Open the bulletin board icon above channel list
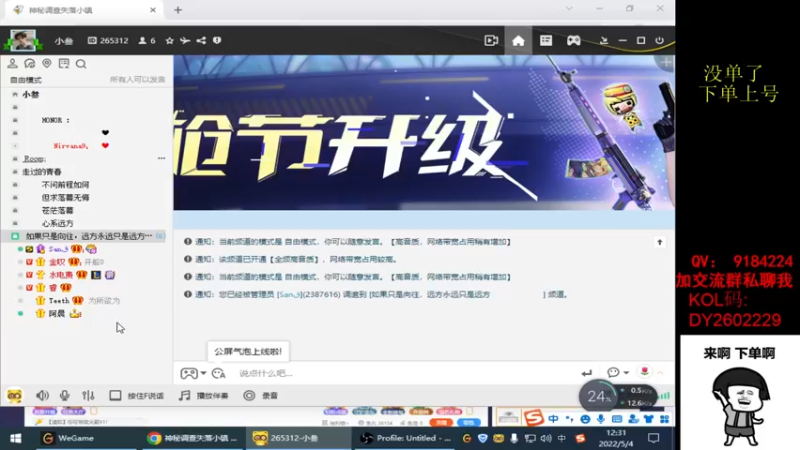 [x=64, y=63]
